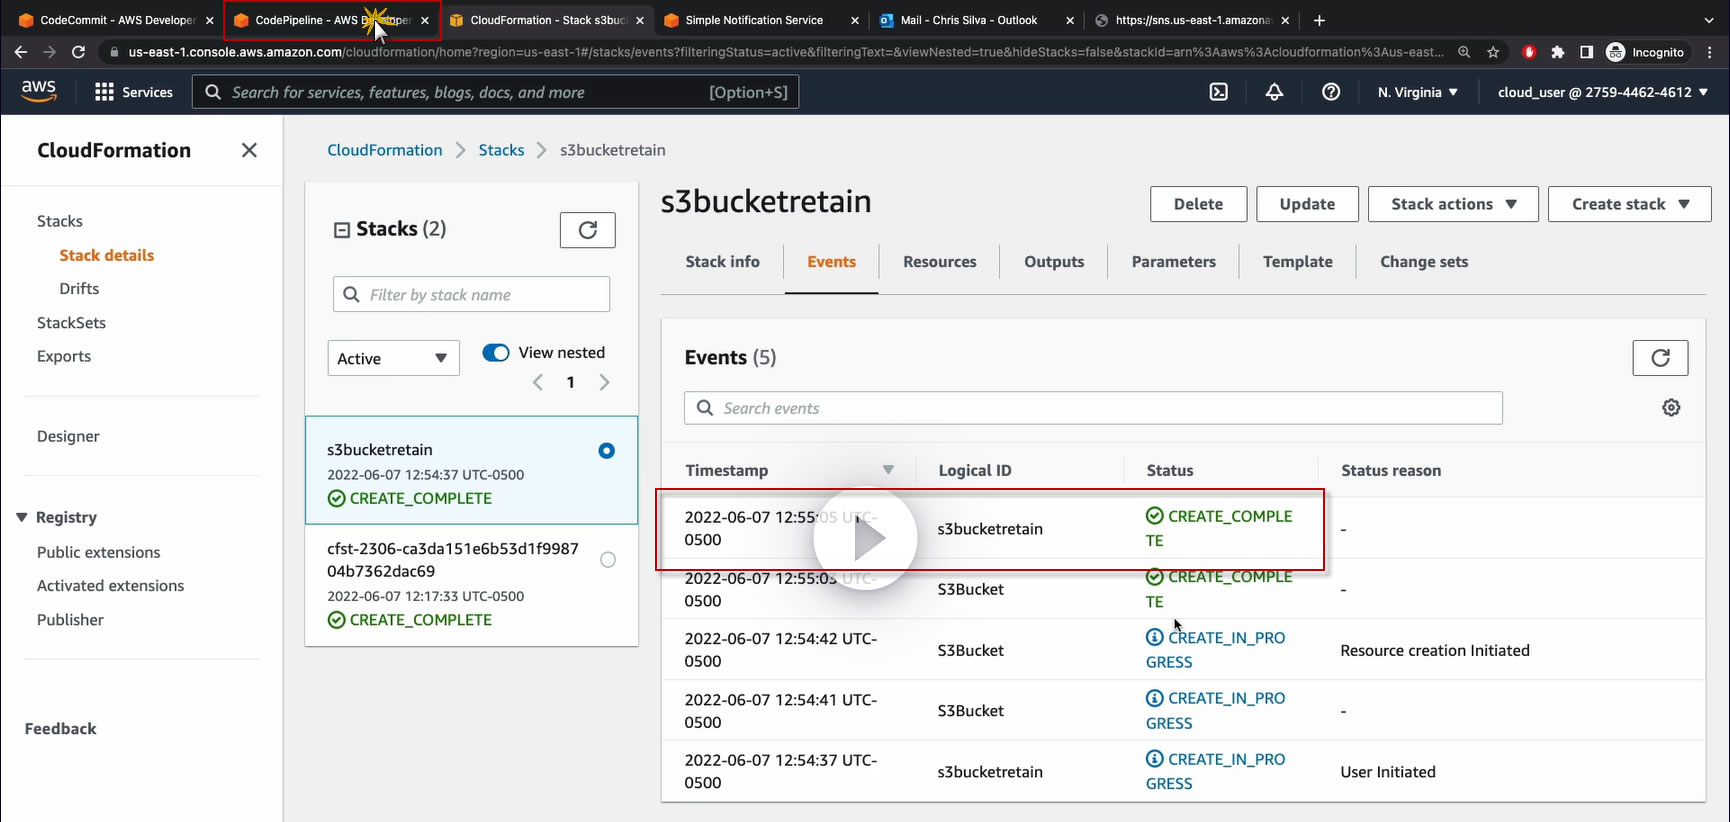The height and width of the screenshot is (822, 1730).
Task: Select the s3bucketretain stack radio button
Action: [x=606, y=451]
